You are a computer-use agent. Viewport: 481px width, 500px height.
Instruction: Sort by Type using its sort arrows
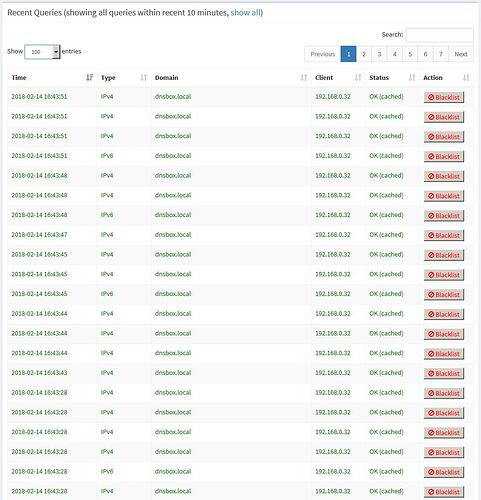pyautogui.click(x=144, y=78)
